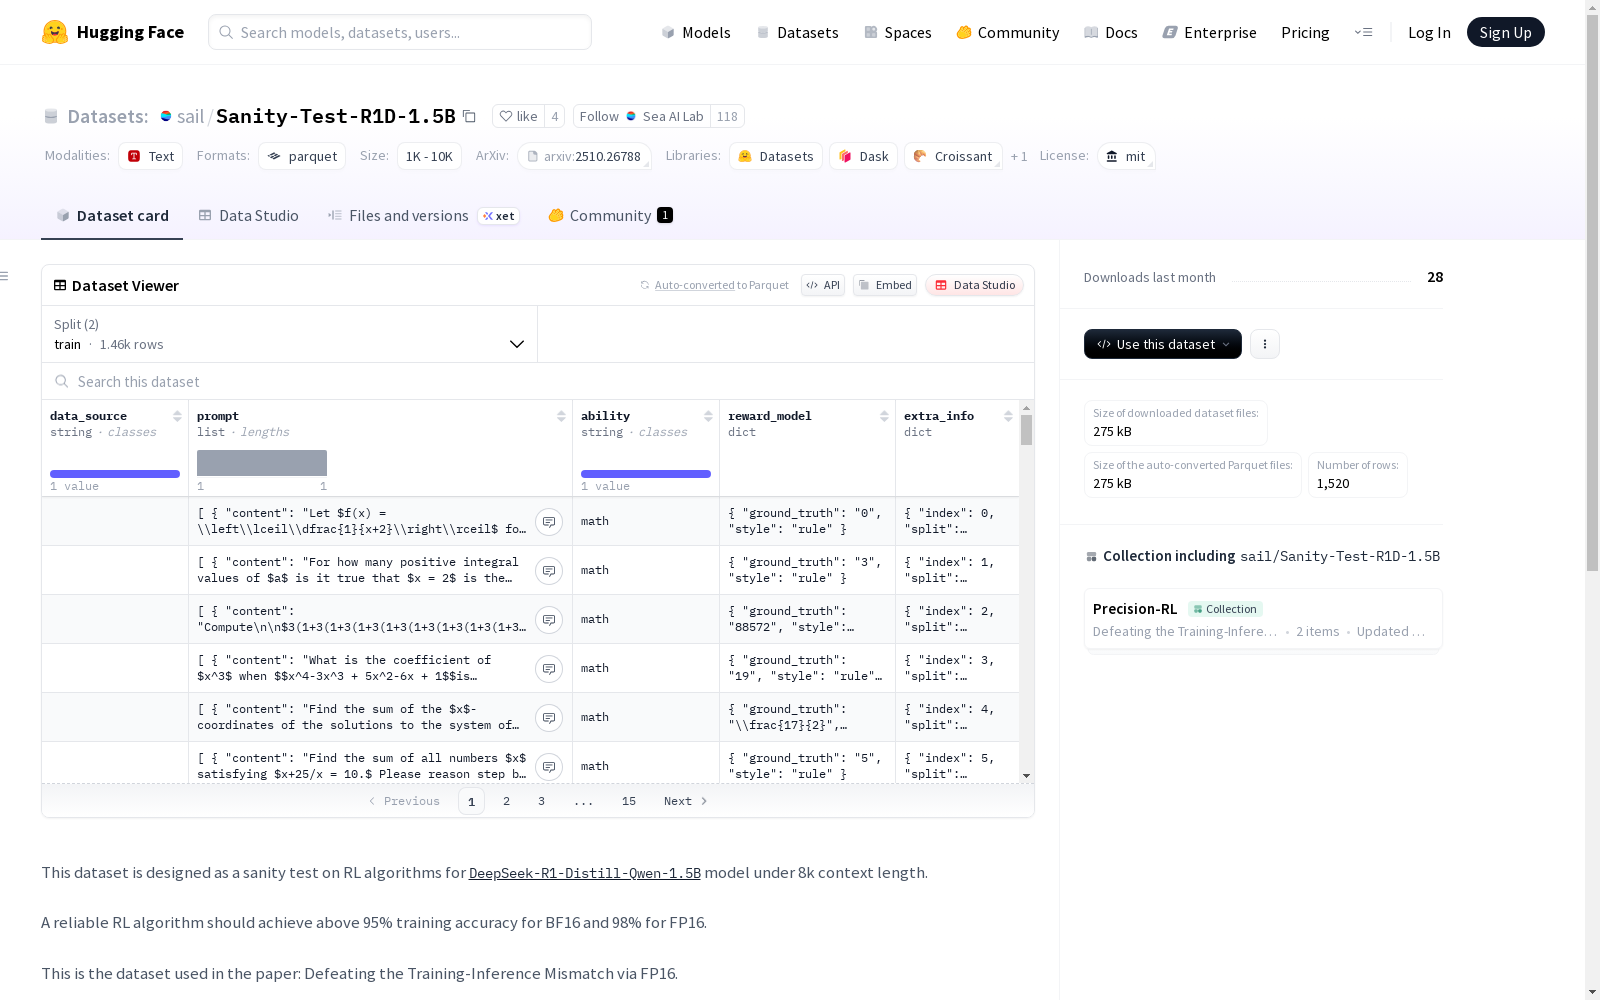Open the Pricing page

1305,32
